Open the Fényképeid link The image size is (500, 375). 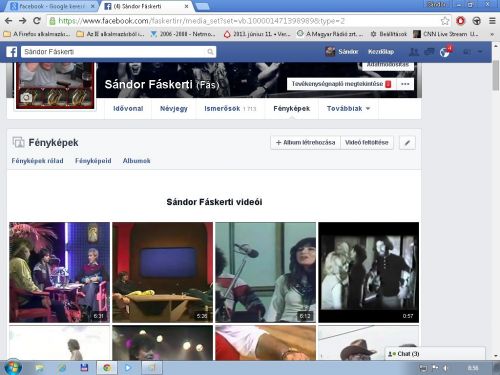coord(93,161)
